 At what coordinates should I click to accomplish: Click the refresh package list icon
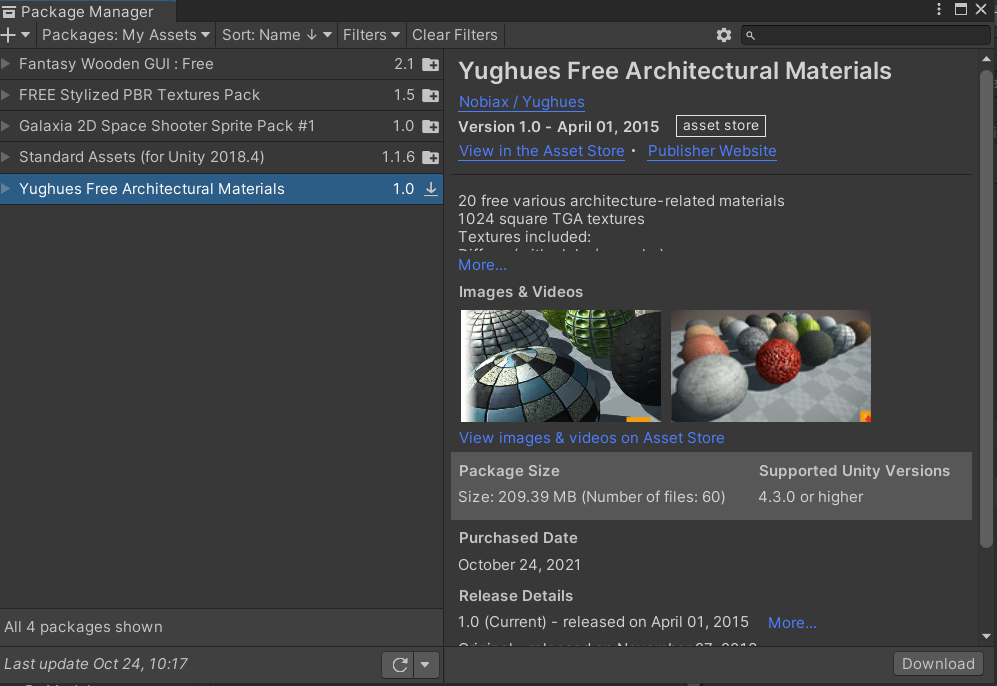(399, 665)
